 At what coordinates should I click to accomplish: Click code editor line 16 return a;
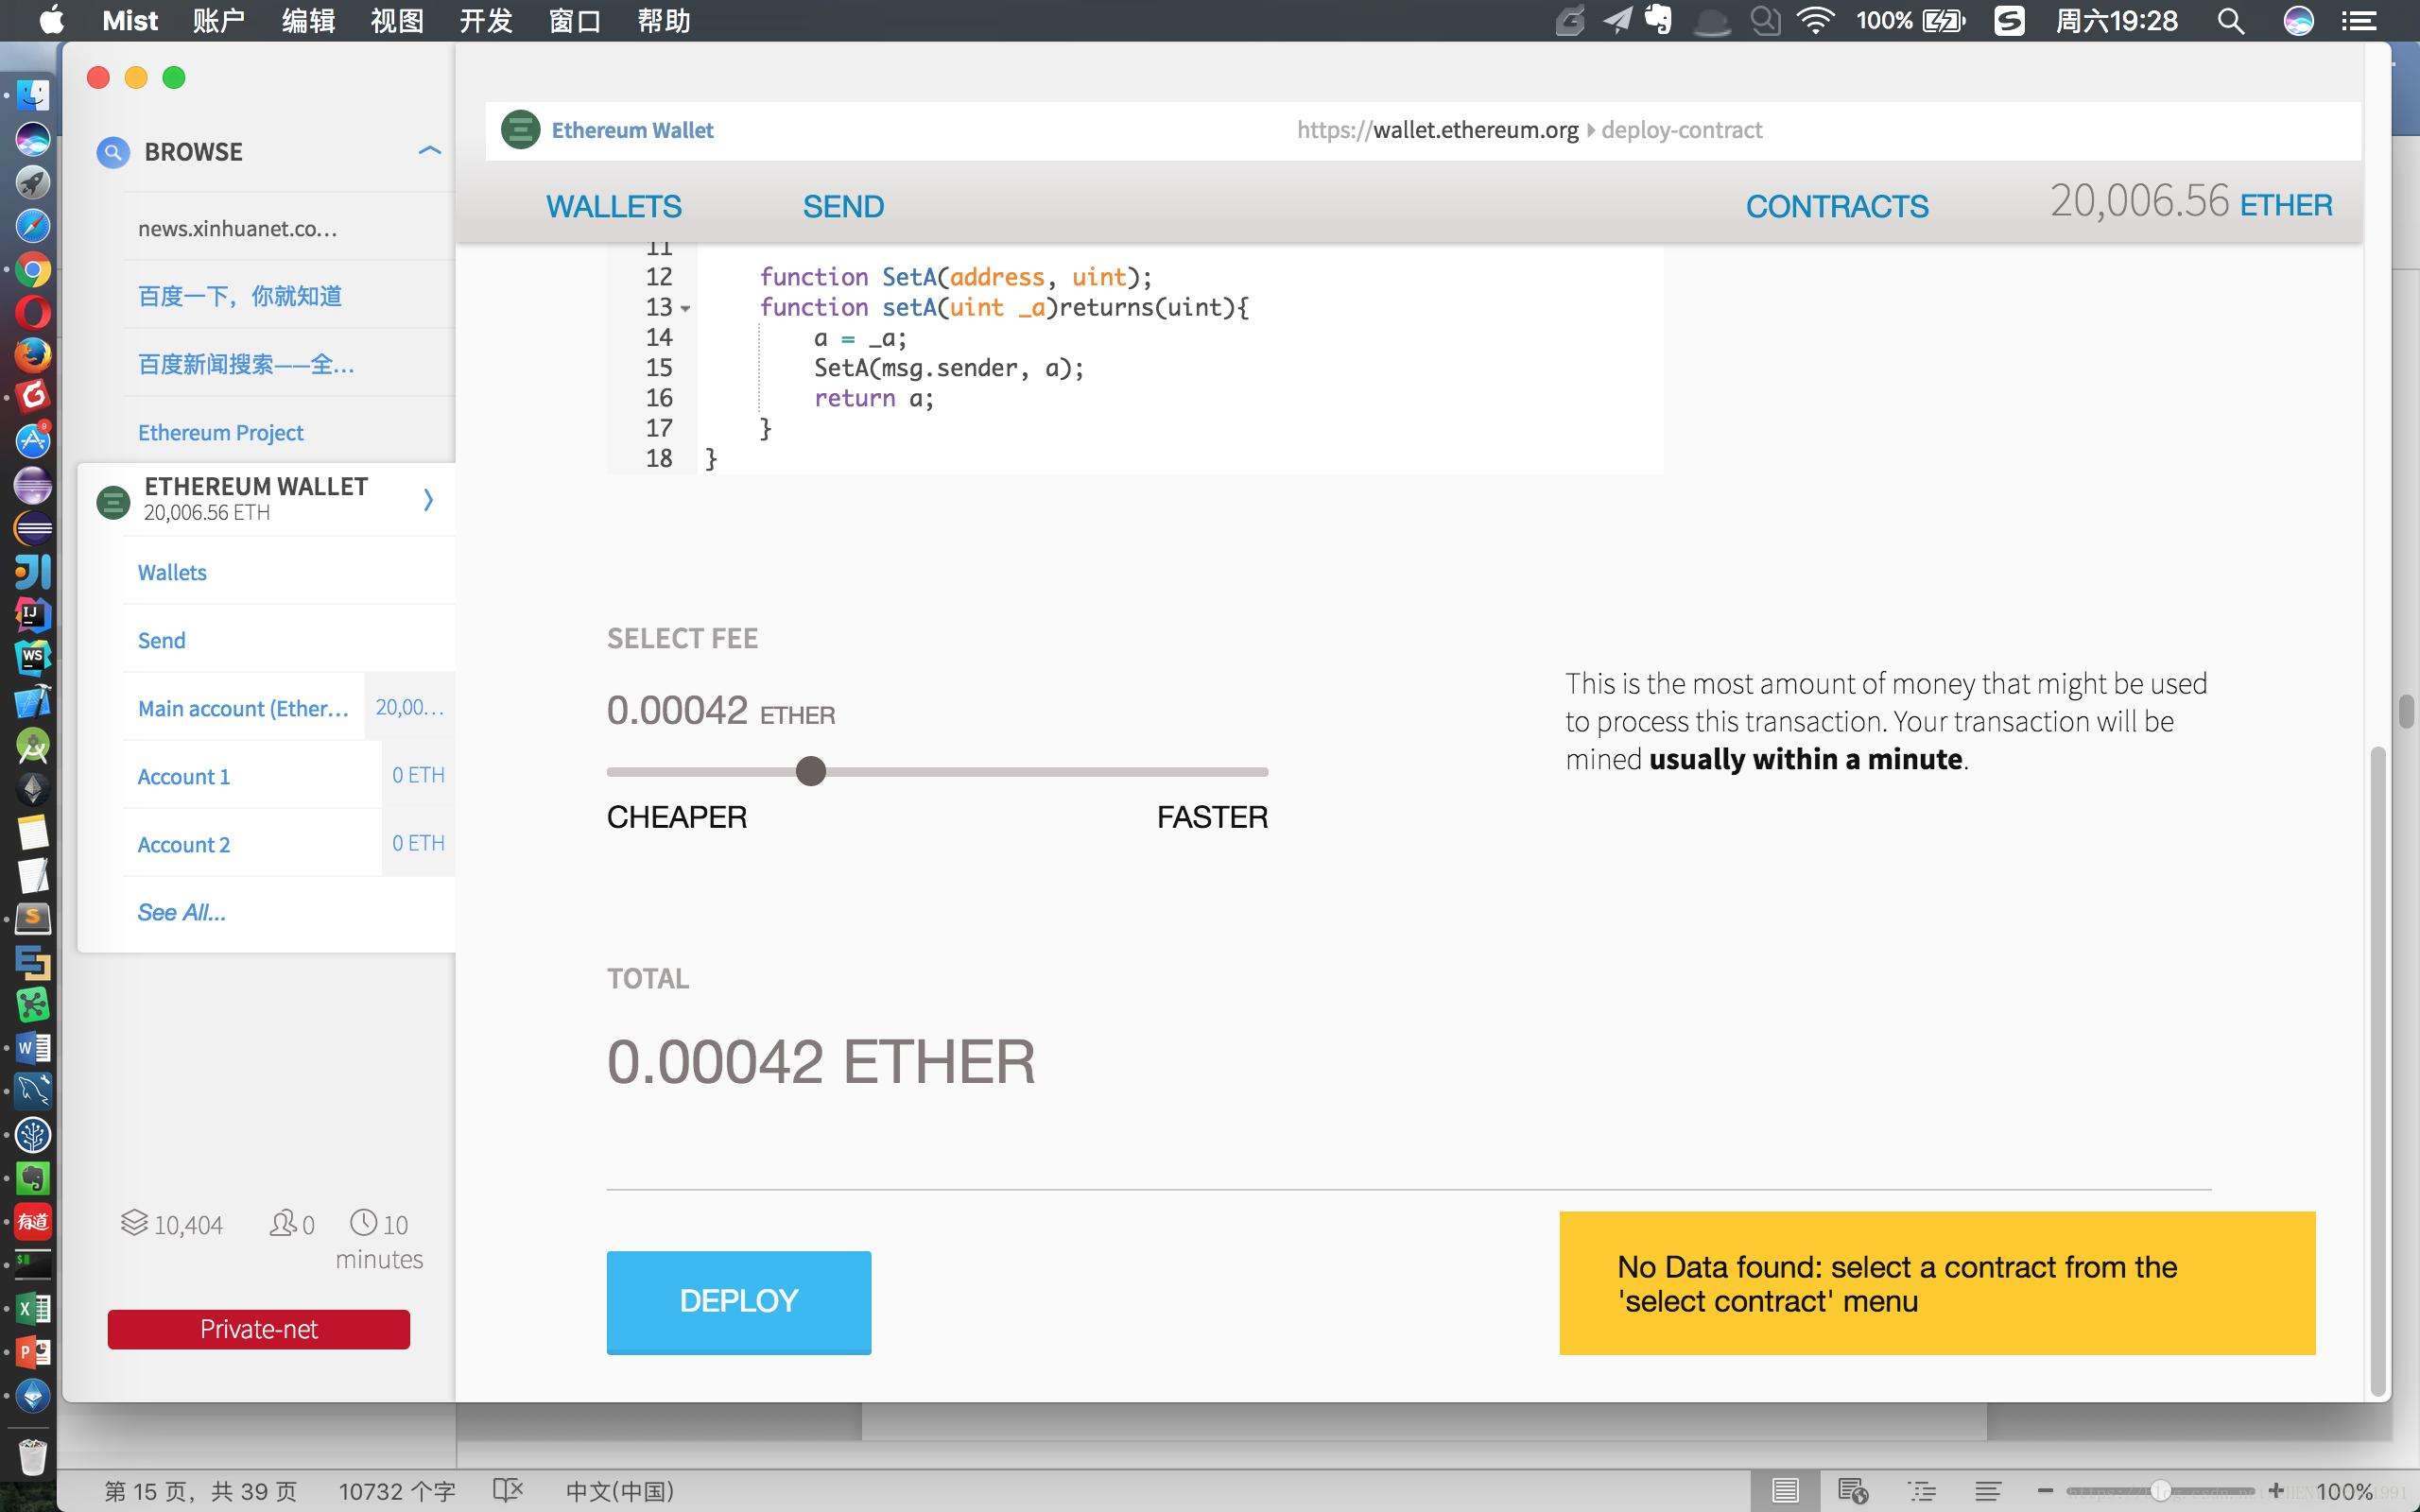coord(873,398)
